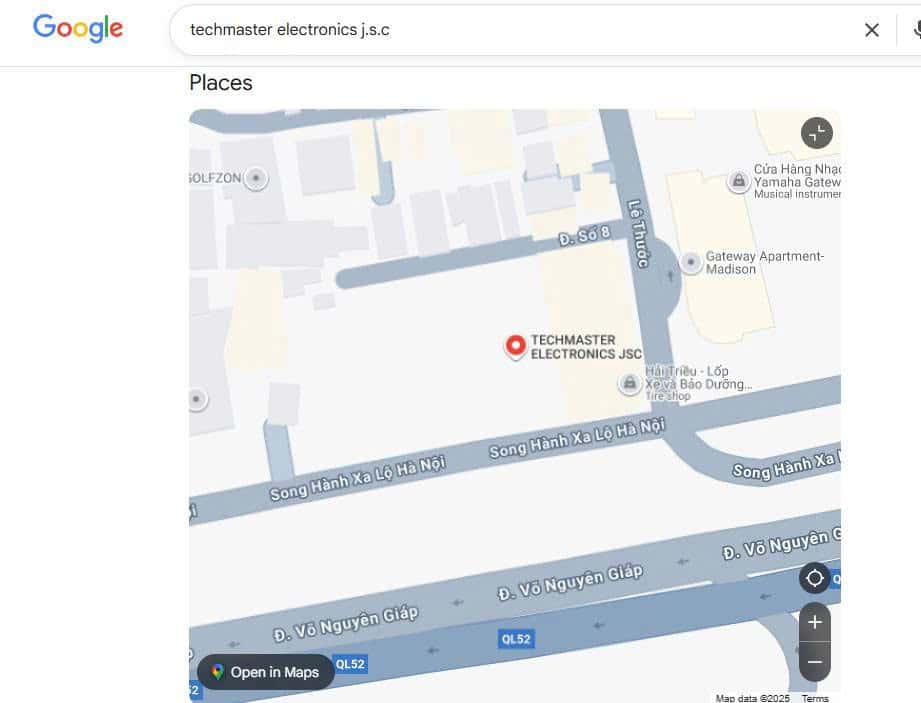
Task: Click the show my location button
Action: (815, 578)
